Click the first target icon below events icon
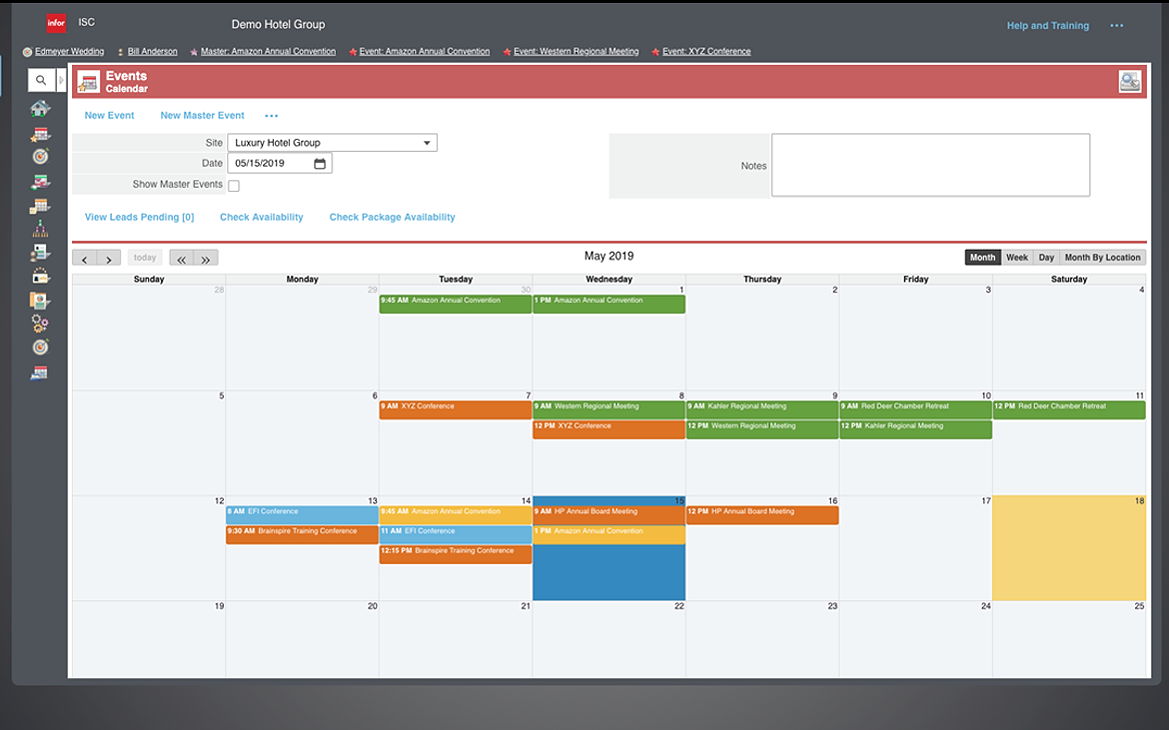Viewport: 1169px width, 730px height. point(40,156)
